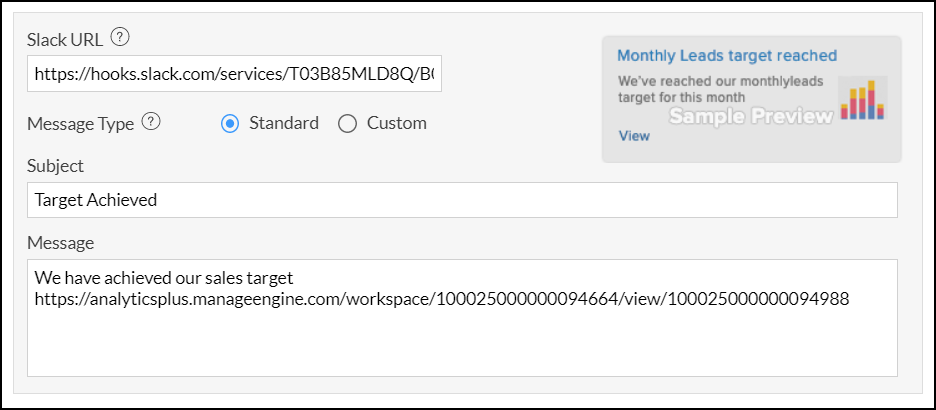The height and width of the screenshot is (410, 936).
Task: Click the empty area of the Message box
Action: click(x=462, y=345)
